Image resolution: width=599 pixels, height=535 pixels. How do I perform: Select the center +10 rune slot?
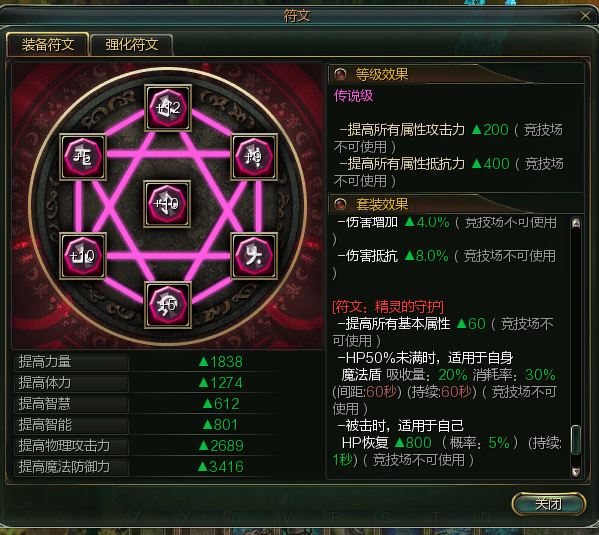click(x=167, y=204)
